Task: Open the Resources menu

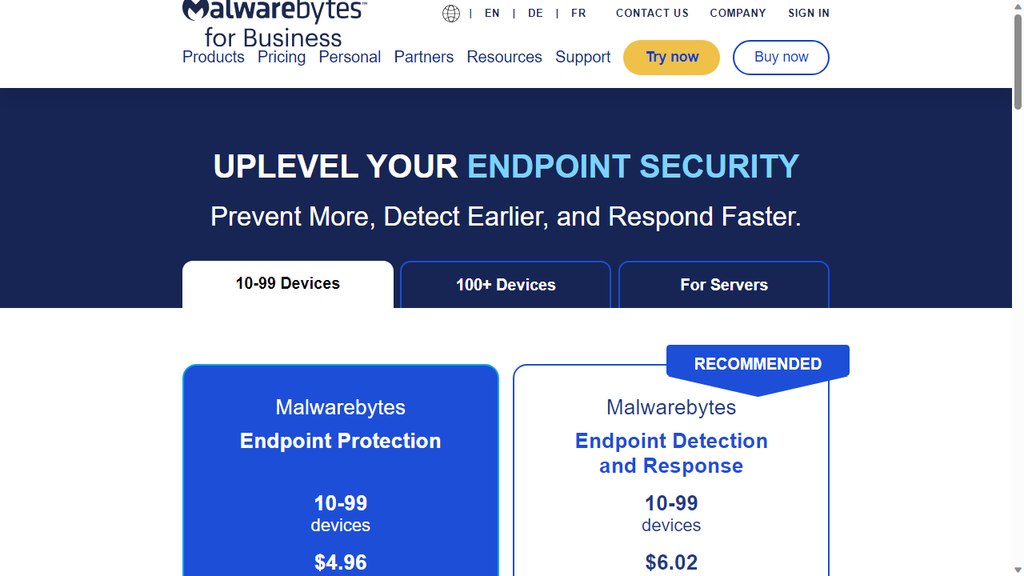Action: (x=504, y=57)
